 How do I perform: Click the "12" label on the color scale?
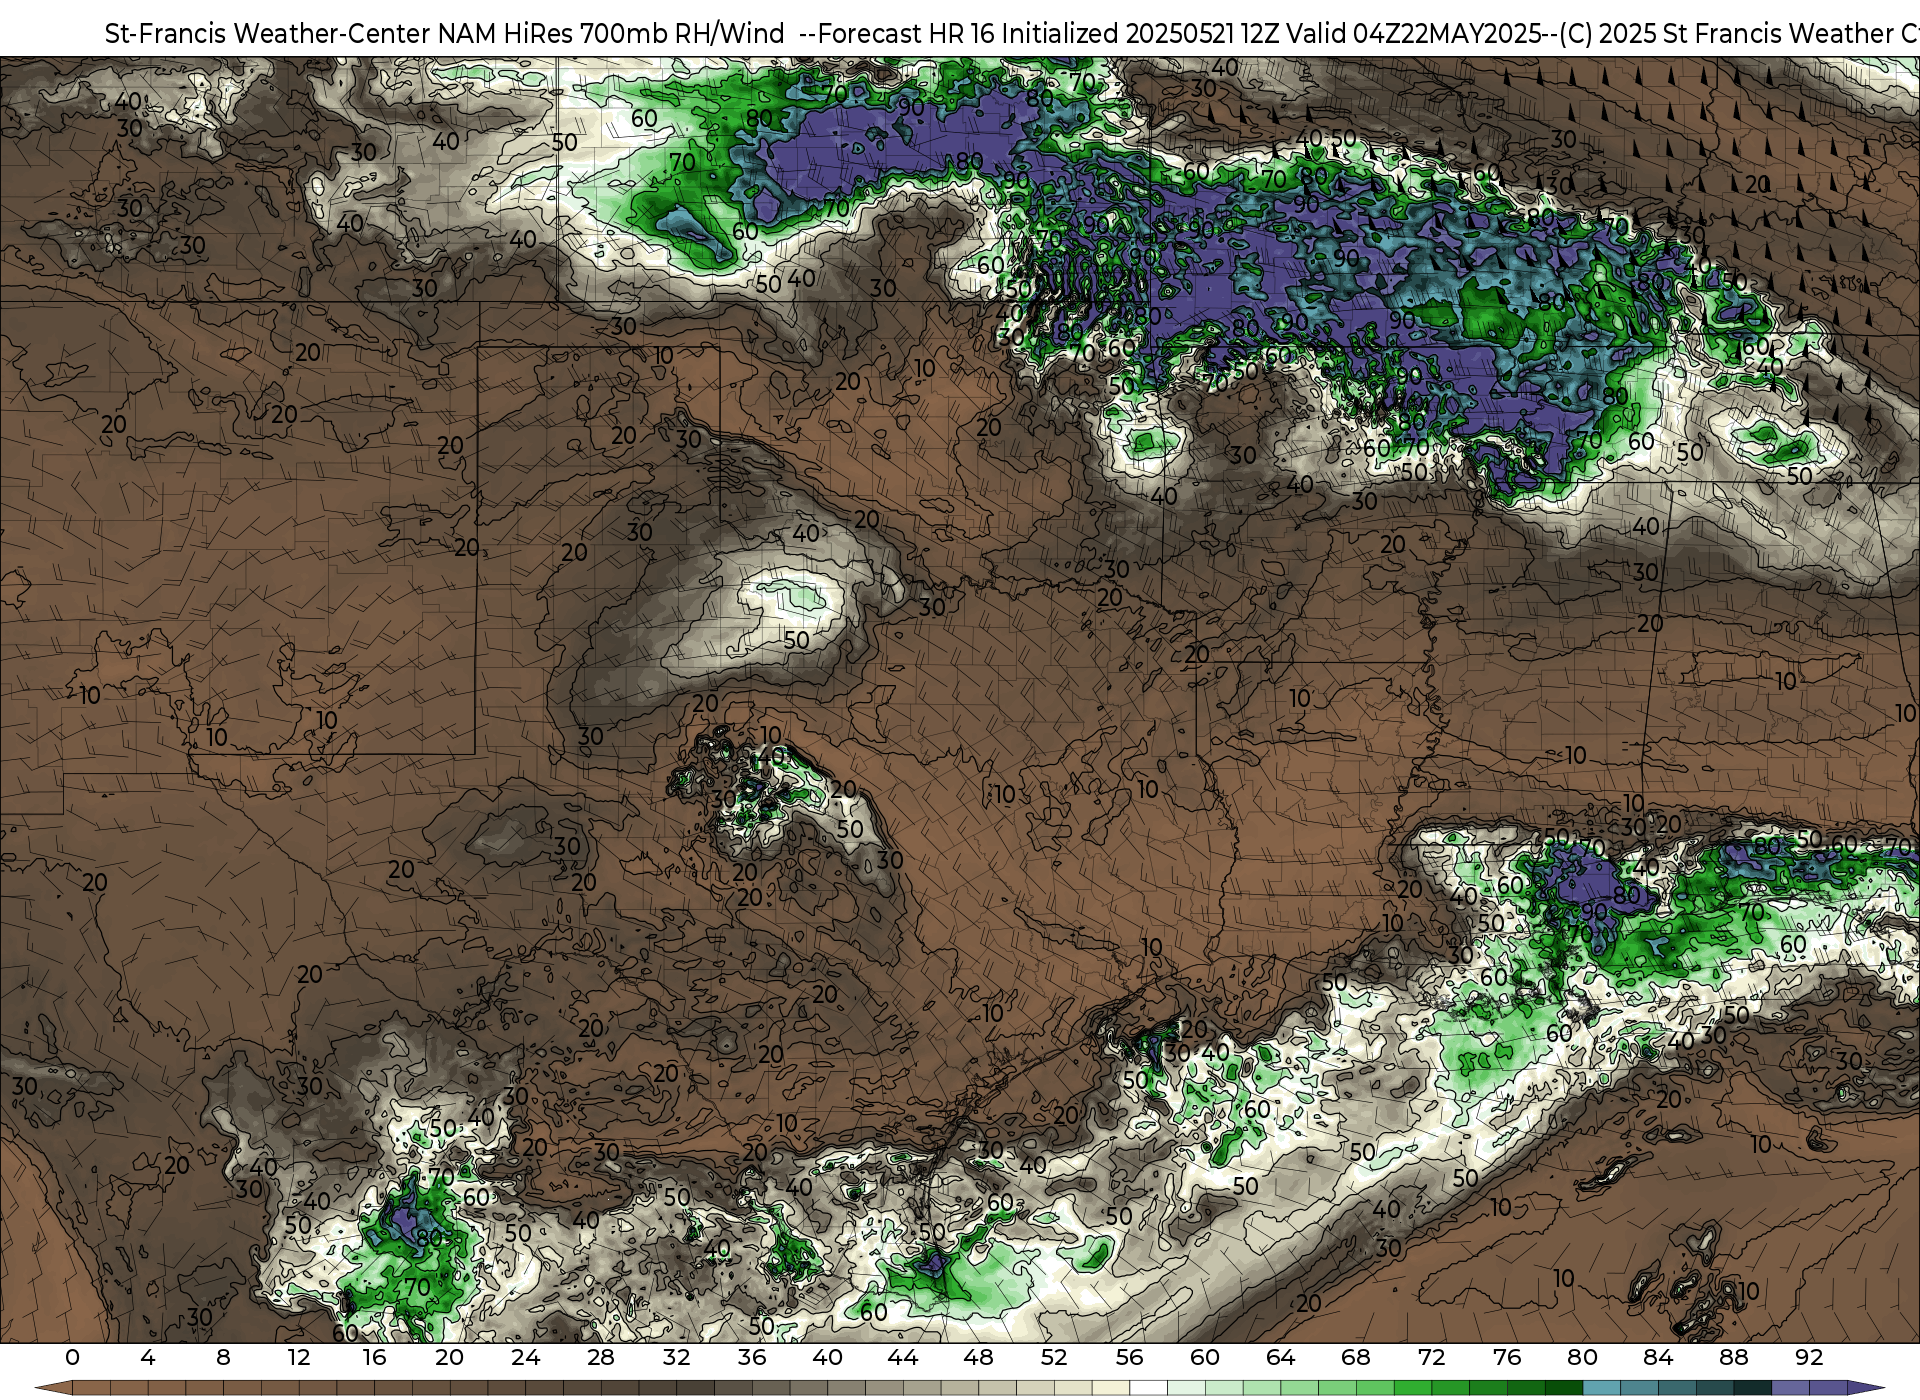[299, 1357]
